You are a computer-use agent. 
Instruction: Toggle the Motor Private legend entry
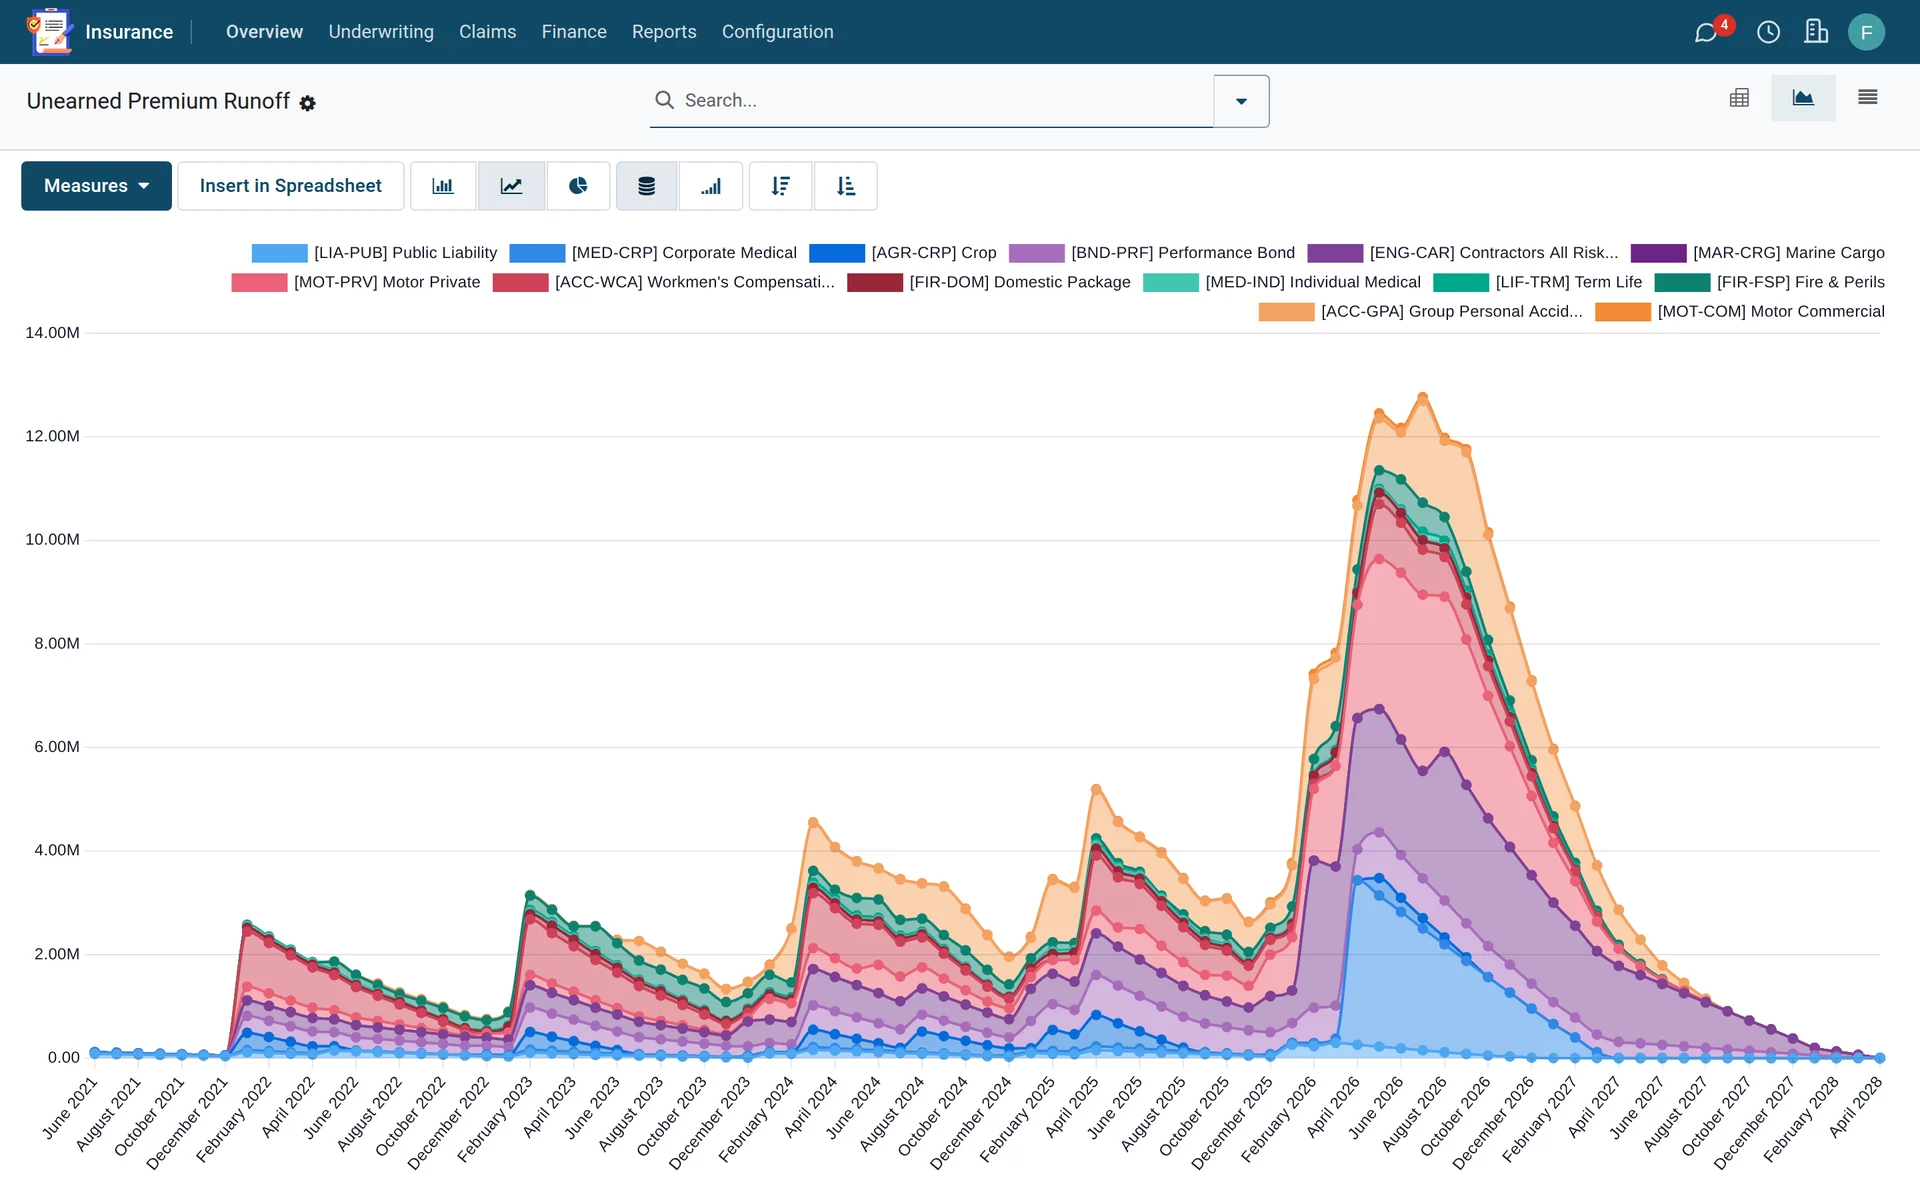(x=356, y=282)
